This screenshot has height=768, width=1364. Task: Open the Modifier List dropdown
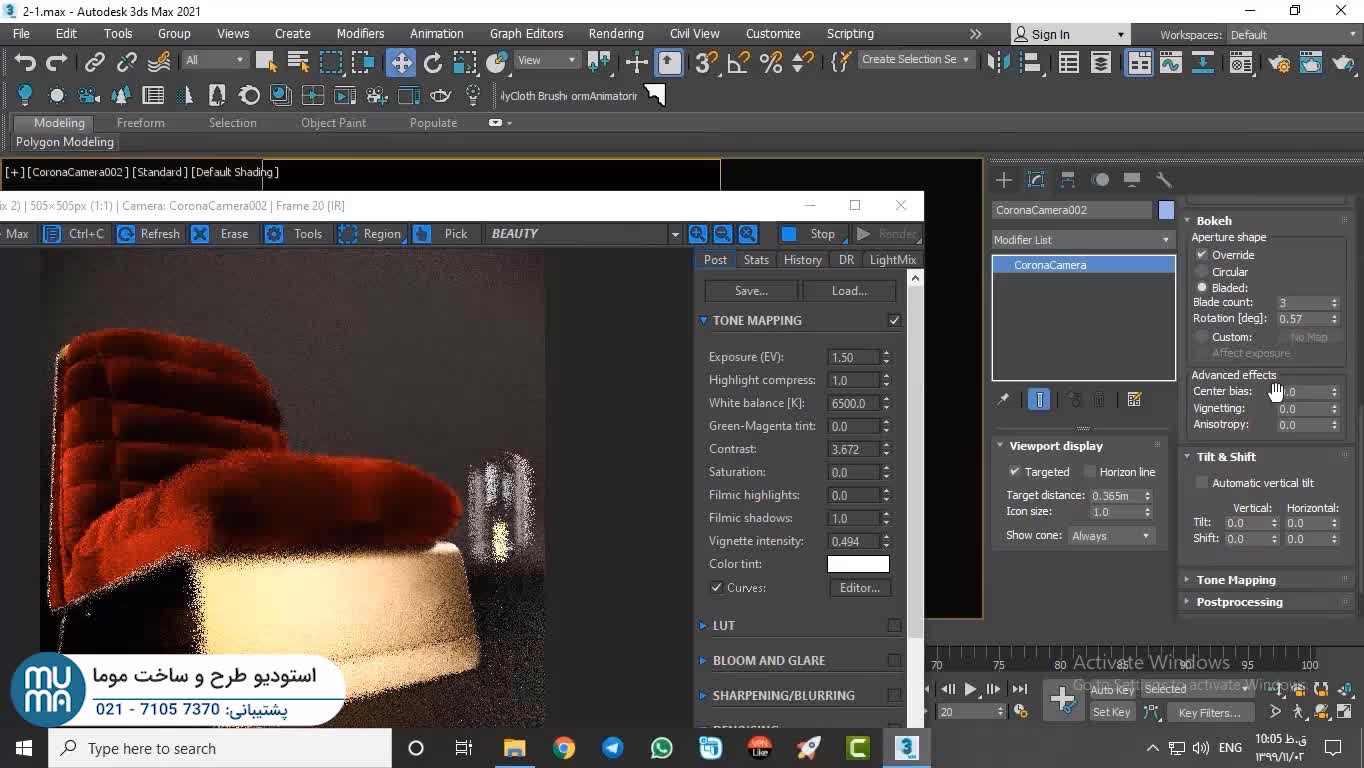[x=1082, y=240]
